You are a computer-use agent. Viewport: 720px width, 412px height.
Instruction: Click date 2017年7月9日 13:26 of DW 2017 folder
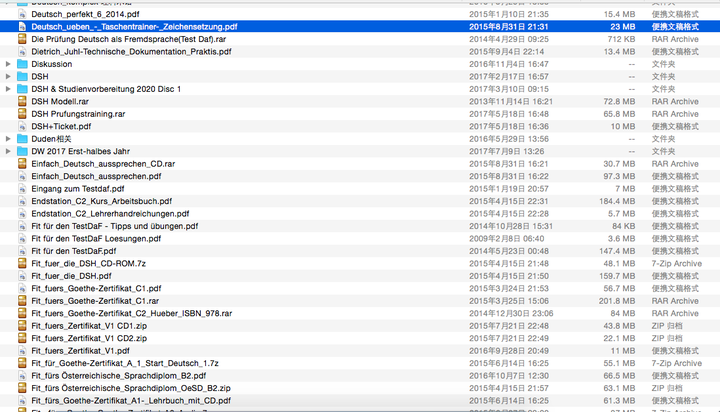tap(506, 151)
